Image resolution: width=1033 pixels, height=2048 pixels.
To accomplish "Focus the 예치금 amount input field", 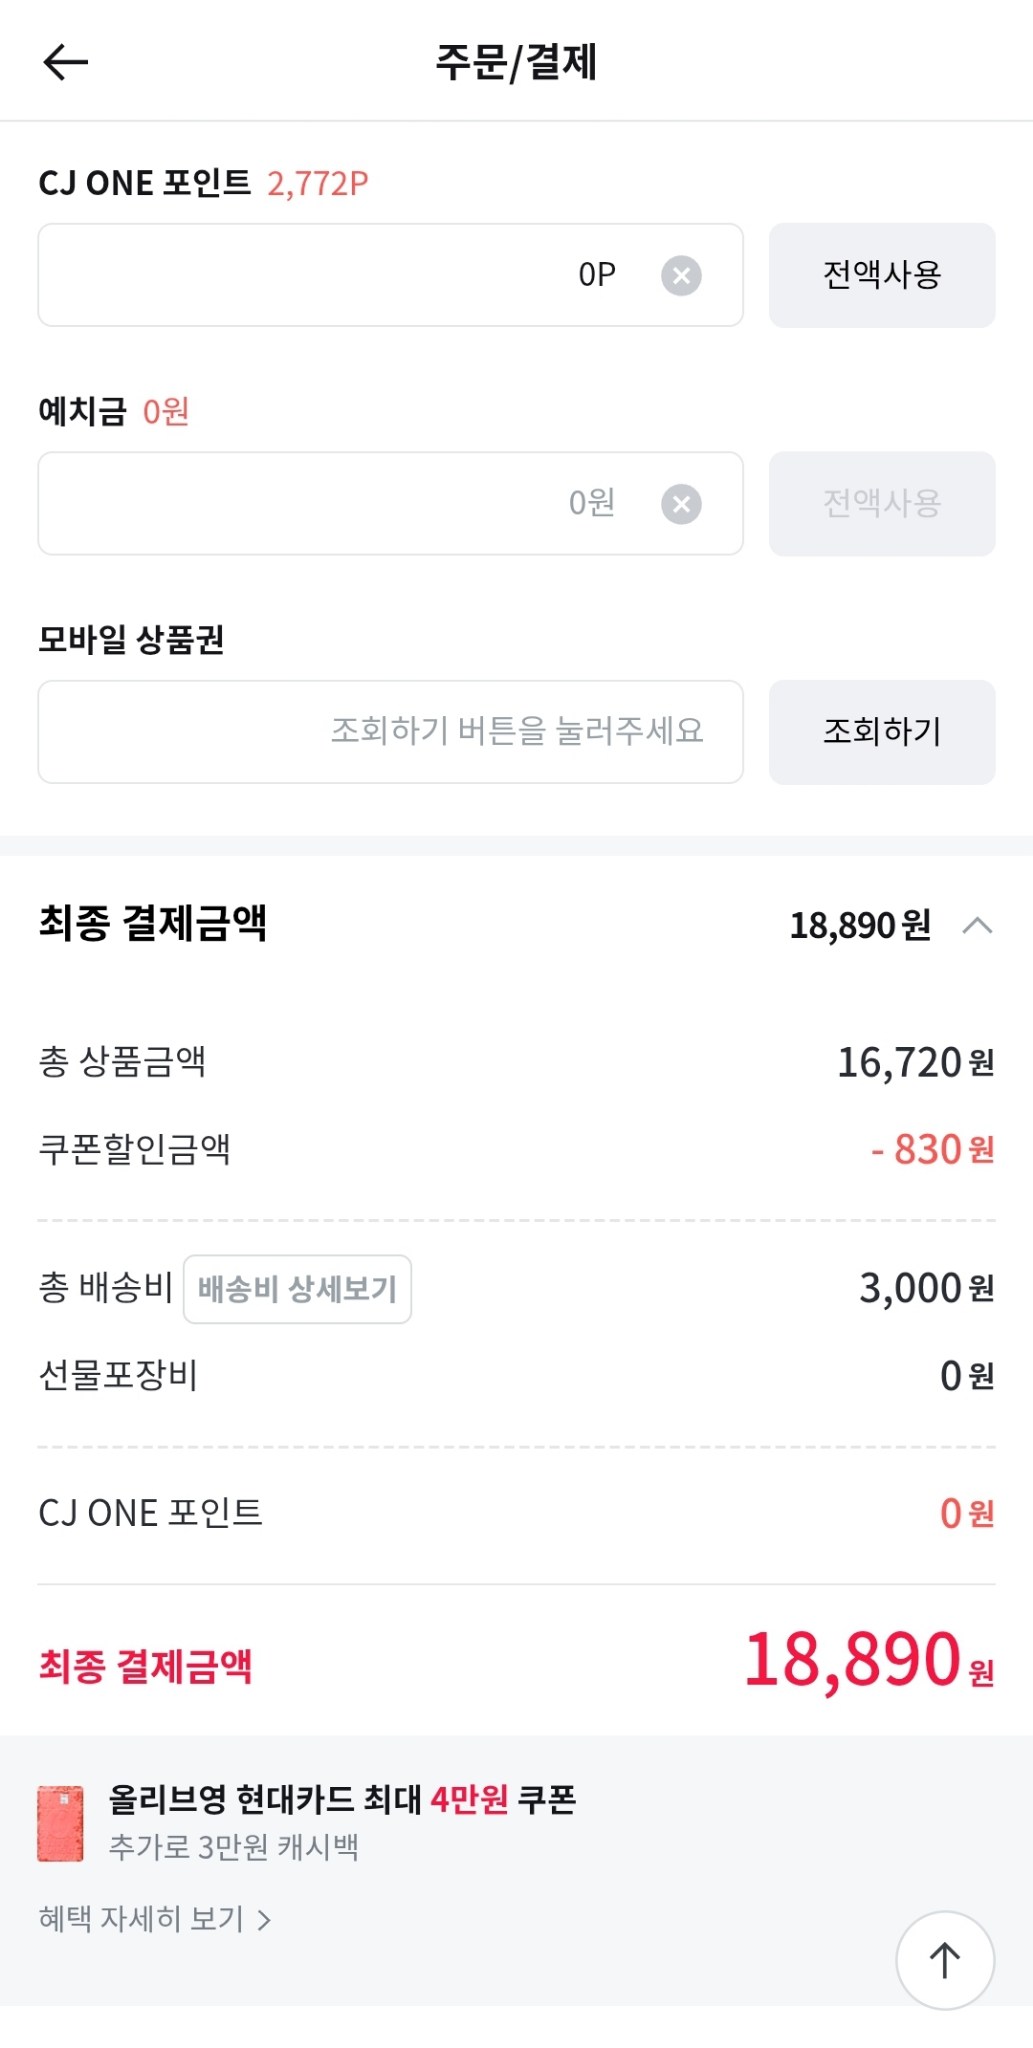I will [340, 504].
